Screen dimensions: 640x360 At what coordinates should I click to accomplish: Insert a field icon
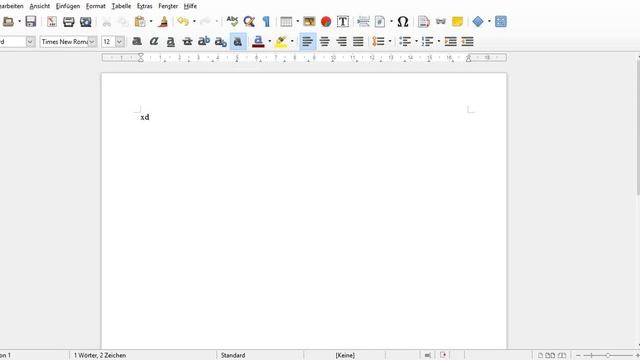(380, 22)
